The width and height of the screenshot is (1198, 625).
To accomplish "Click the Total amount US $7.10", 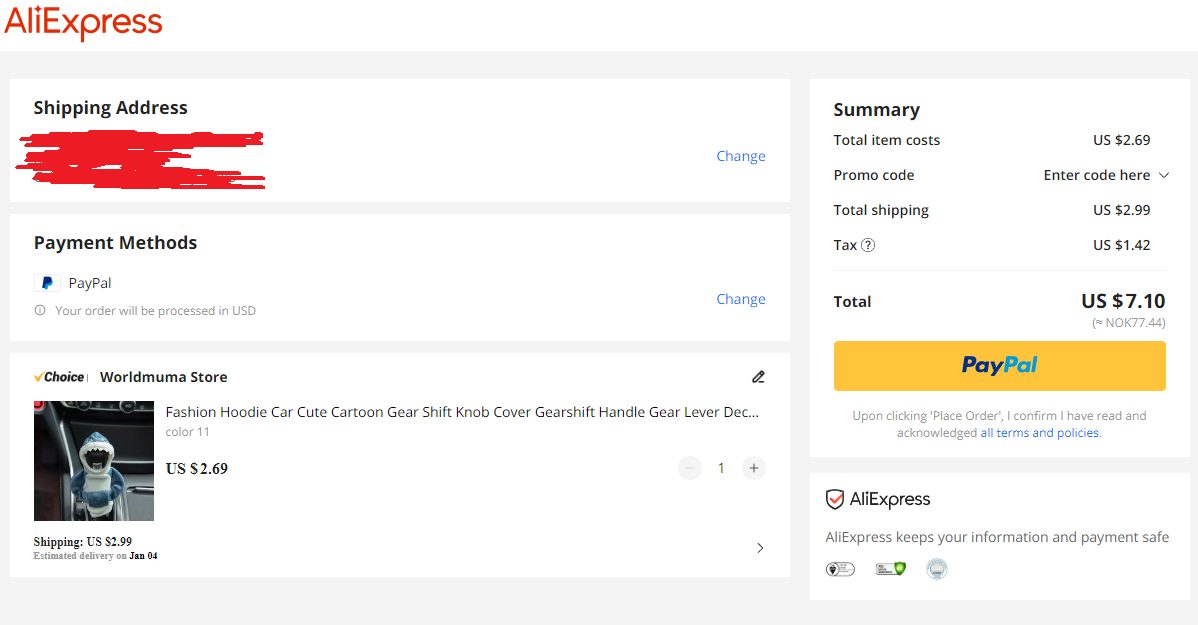I will (1123, 301).
